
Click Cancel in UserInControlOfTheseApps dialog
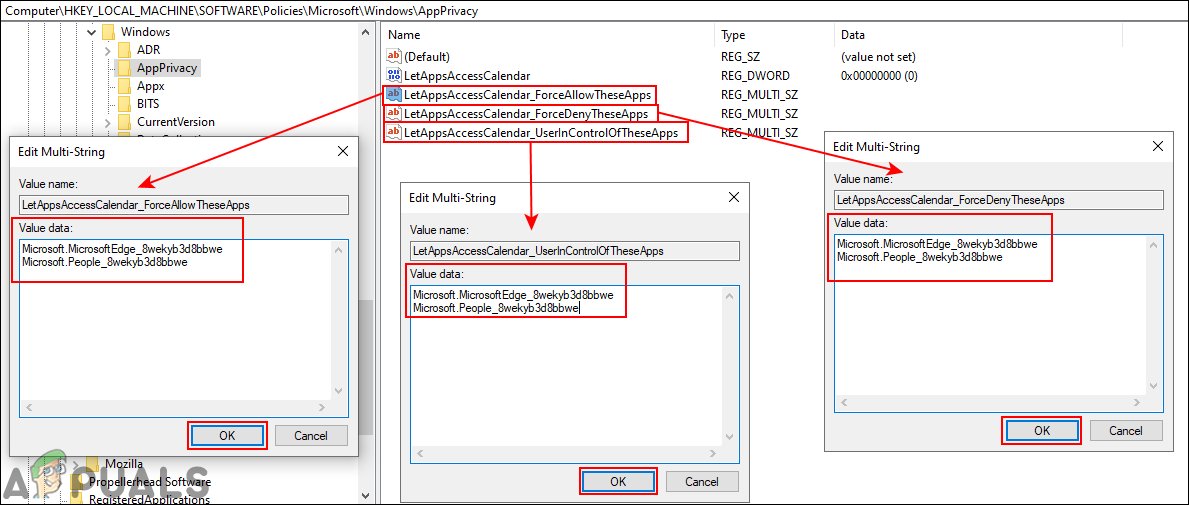pyautogui.click(x=701, y=481)
